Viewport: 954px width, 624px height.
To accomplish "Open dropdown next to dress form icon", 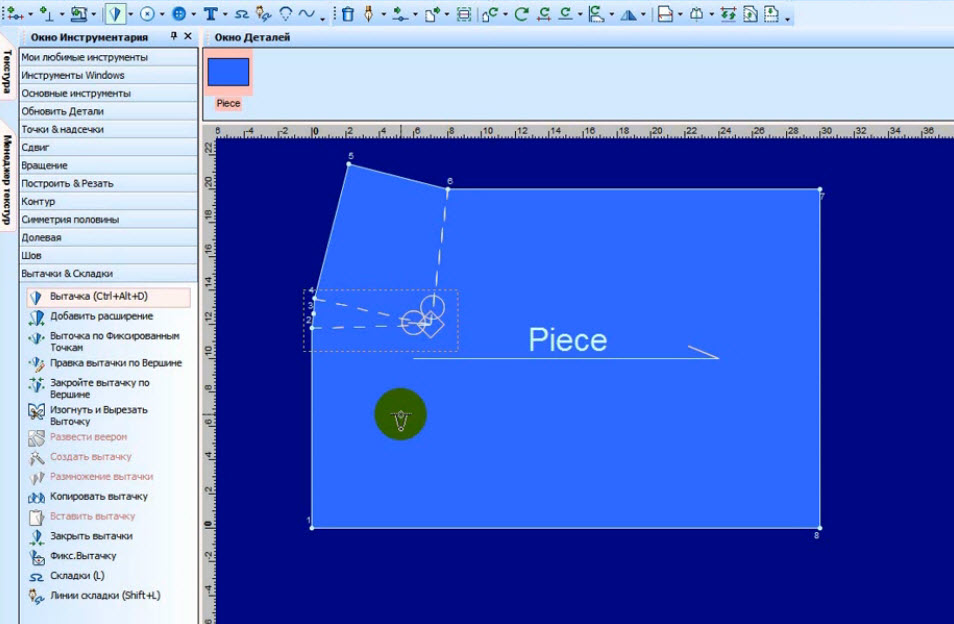I will (711, 14).
